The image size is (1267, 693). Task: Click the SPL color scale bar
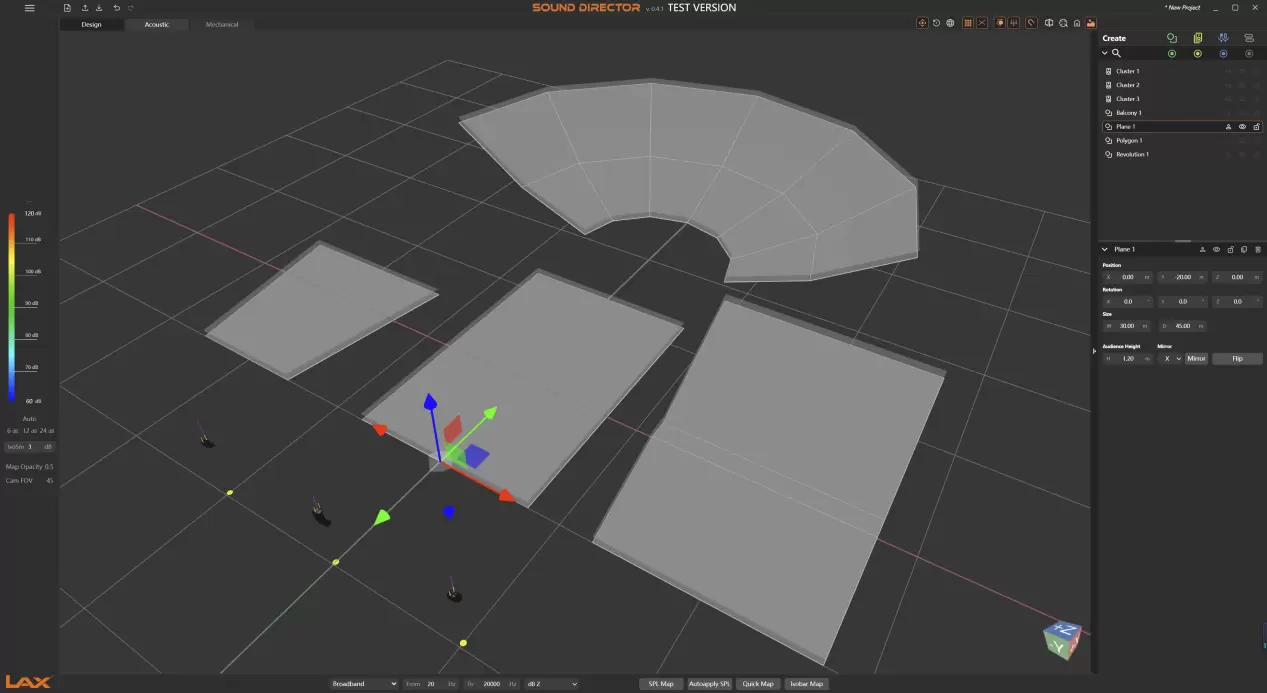(x=12, y=306)
